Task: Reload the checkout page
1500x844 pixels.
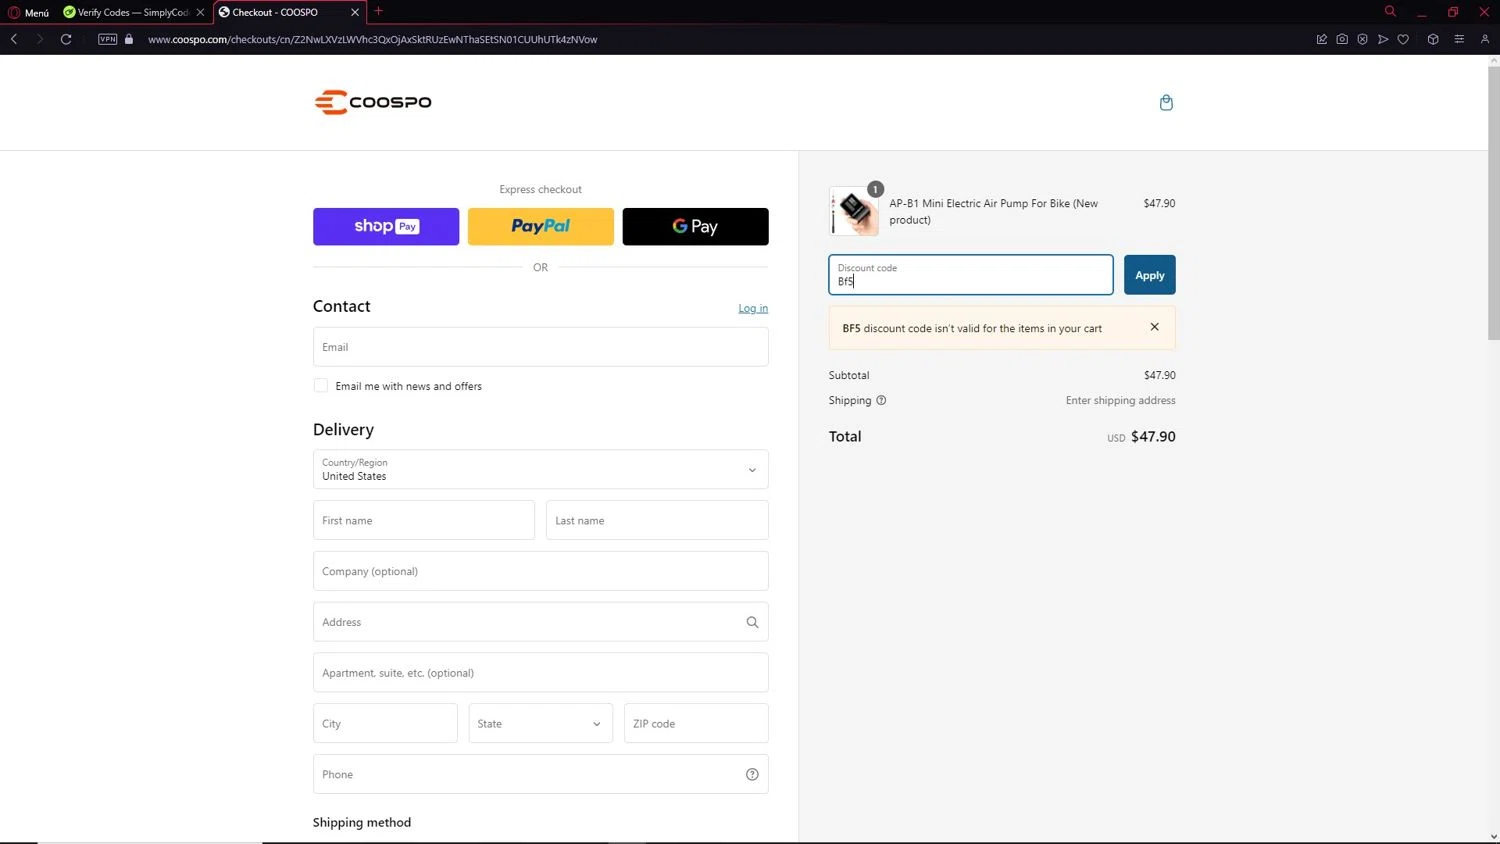Action: pos(66,39)
